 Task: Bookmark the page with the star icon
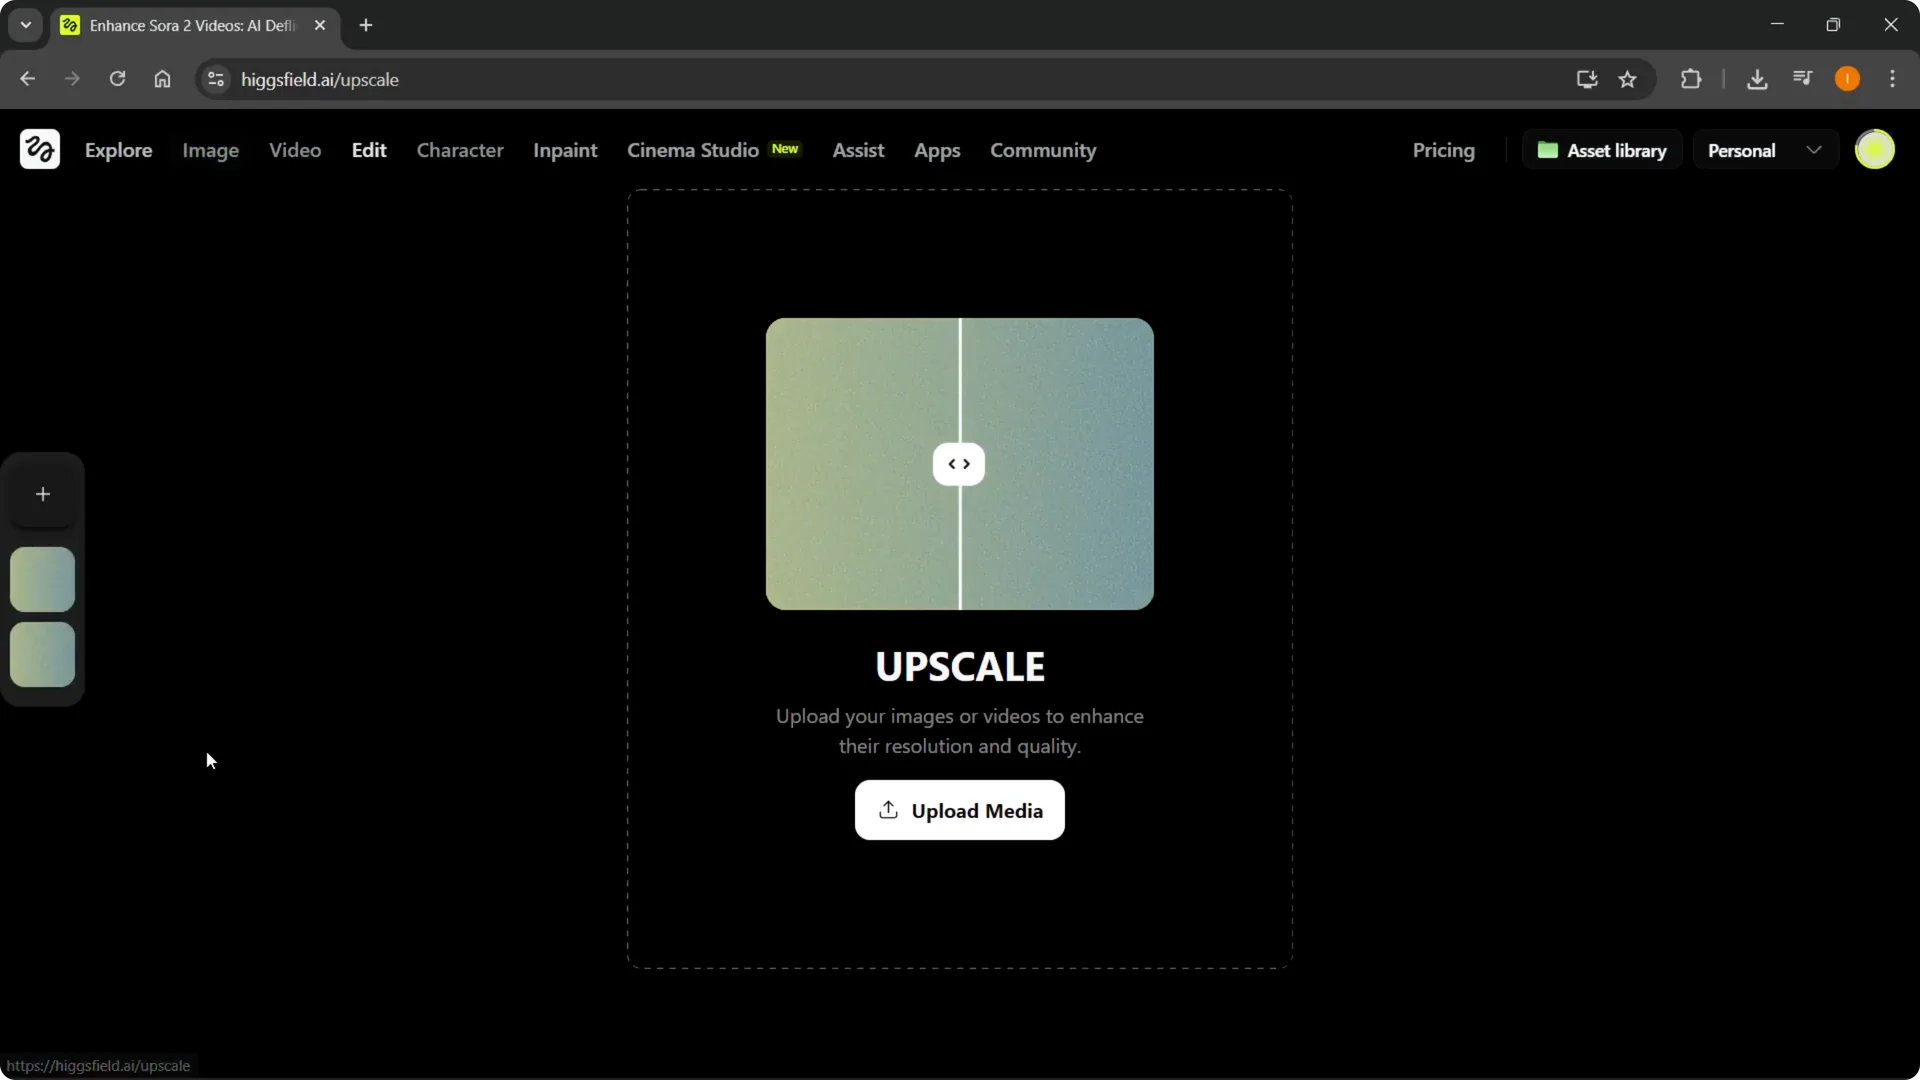click(x=1628, y=79)
